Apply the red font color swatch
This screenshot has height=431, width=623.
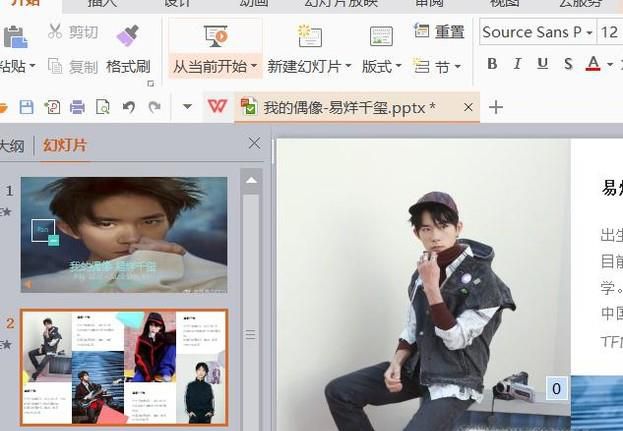click(x=593, y=64)
